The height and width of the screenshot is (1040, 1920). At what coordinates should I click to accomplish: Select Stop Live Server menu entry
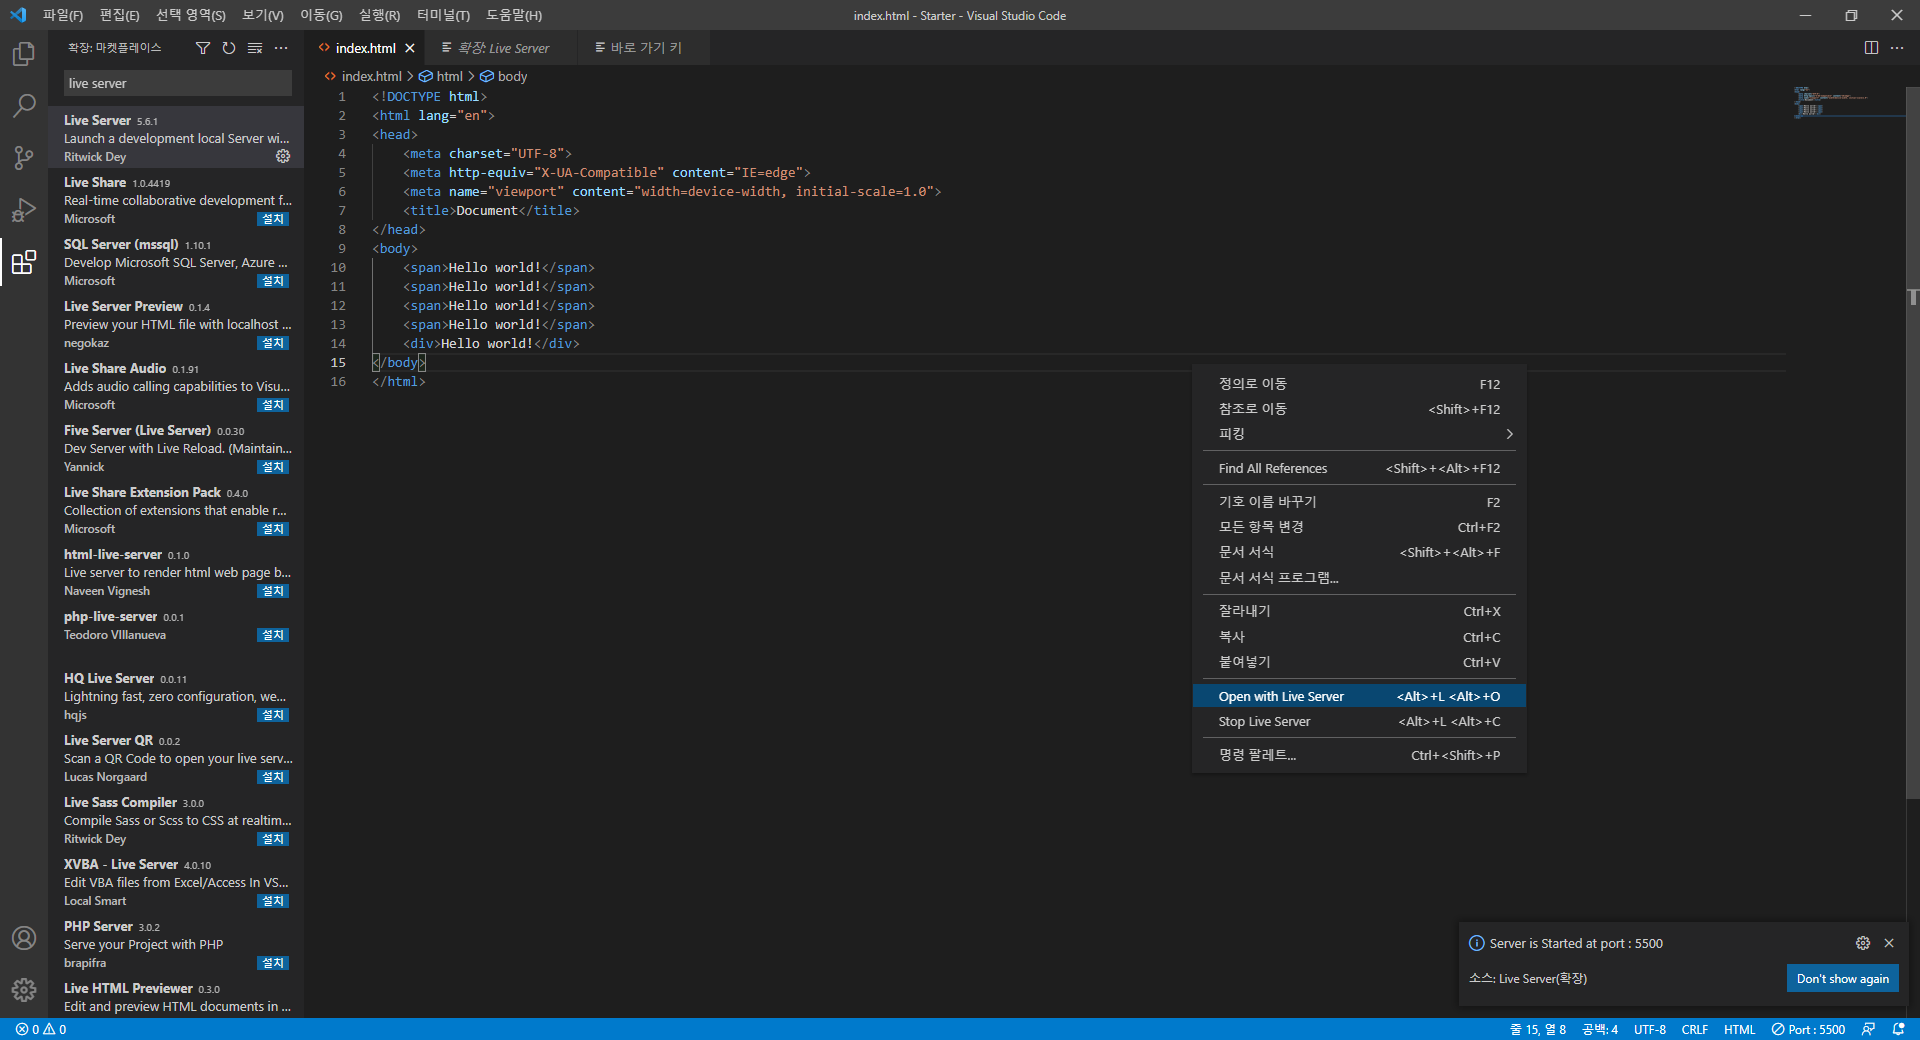pyautogui.click(x=1359, y=721)
